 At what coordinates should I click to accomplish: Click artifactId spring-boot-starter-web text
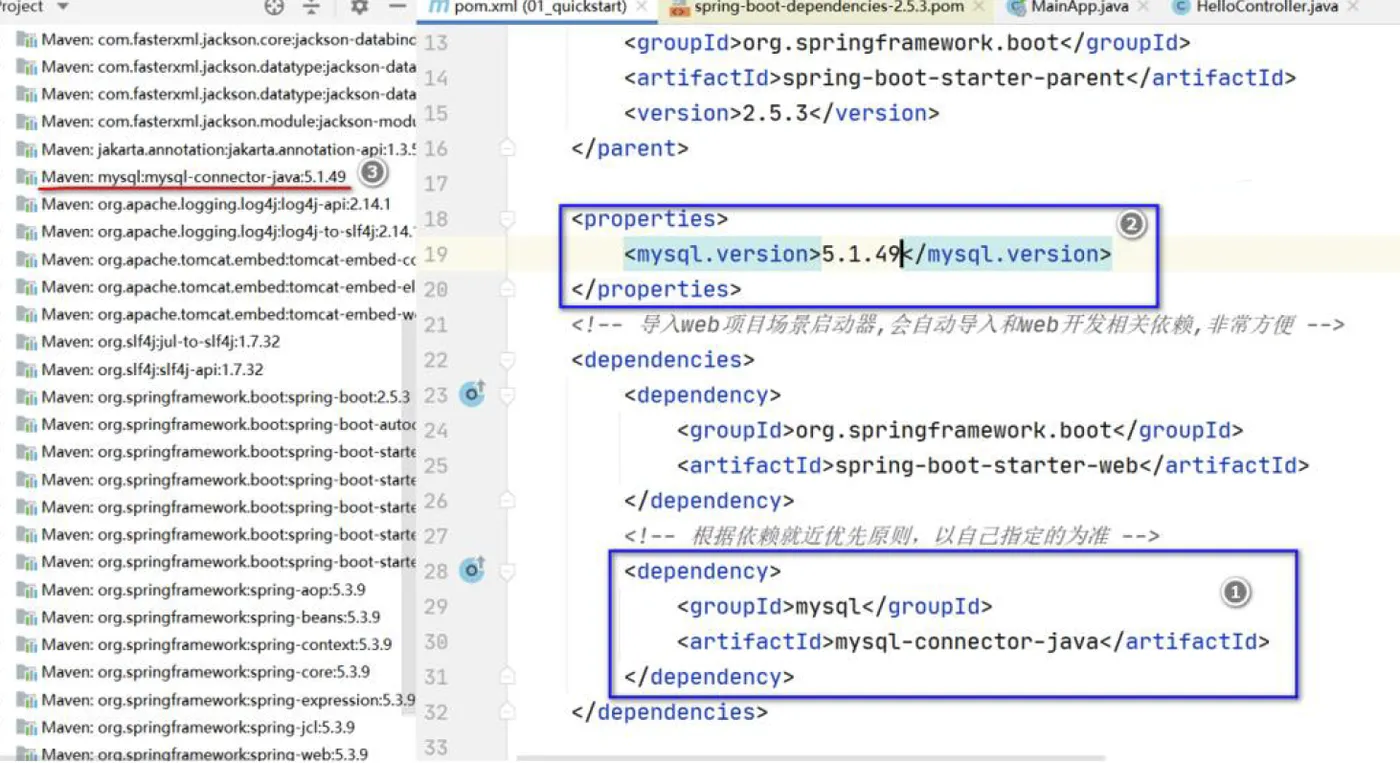(x=986, y=465)
